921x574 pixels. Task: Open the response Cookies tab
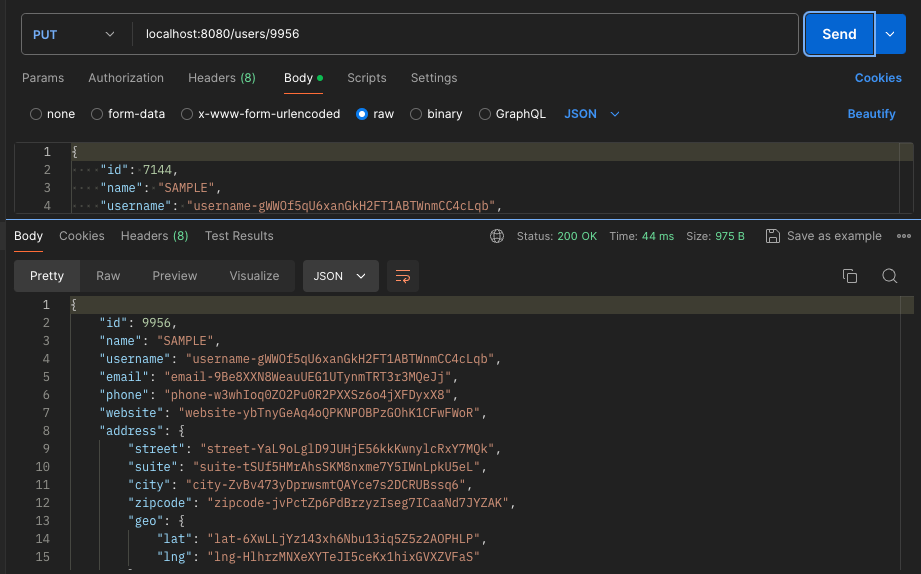point(82,236)
